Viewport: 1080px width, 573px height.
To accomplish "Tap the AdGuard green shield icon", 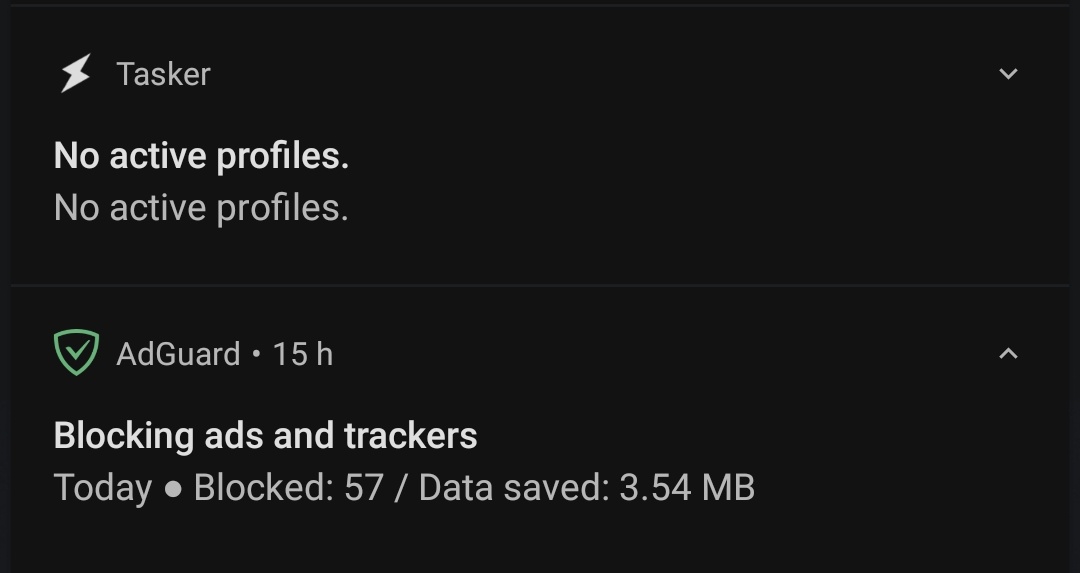I will (76, 353).
